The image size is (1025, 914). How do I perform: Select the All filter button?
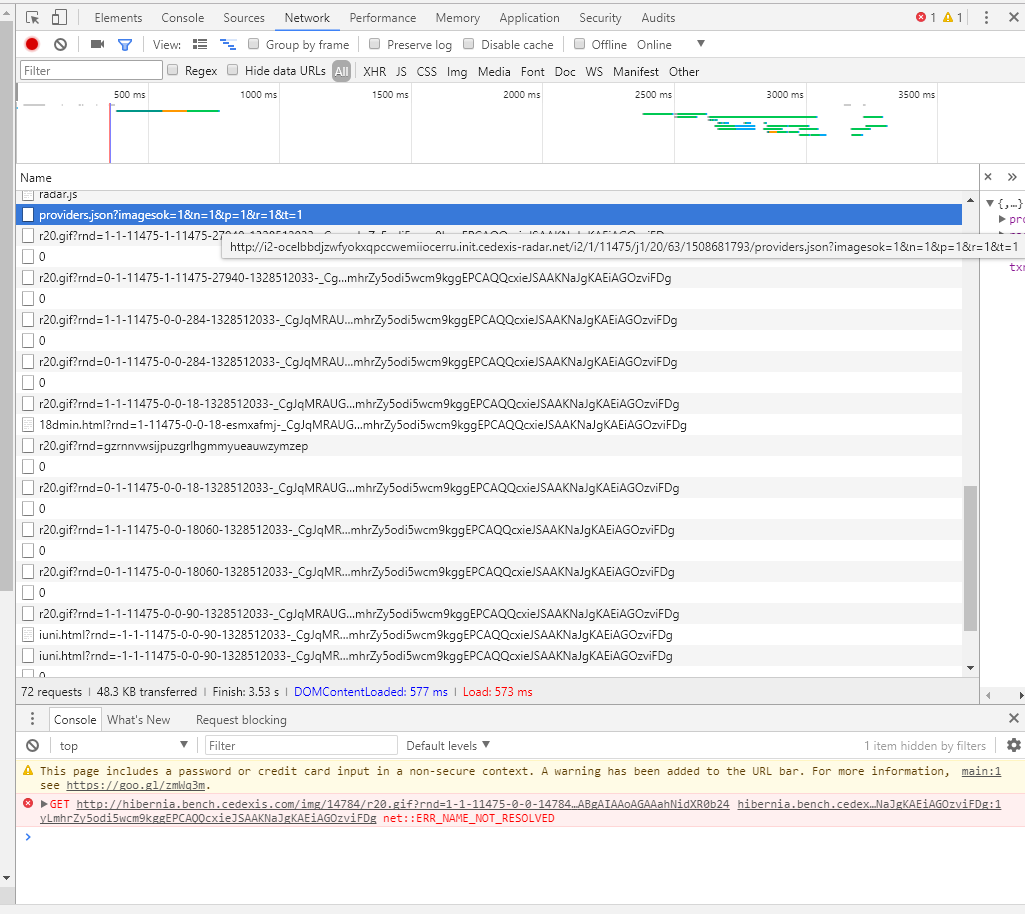pyautogui.click(x=341, y=71)
